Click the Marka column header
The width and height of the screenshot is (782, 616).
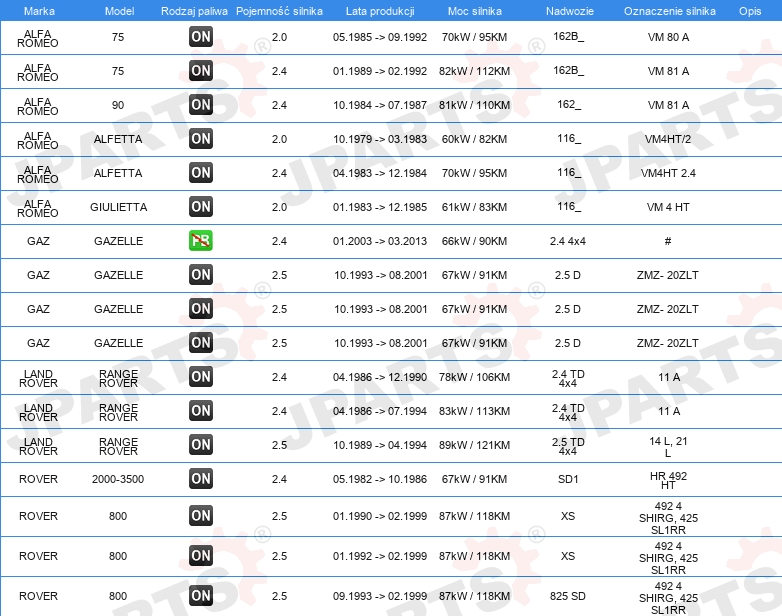(39, 11)
